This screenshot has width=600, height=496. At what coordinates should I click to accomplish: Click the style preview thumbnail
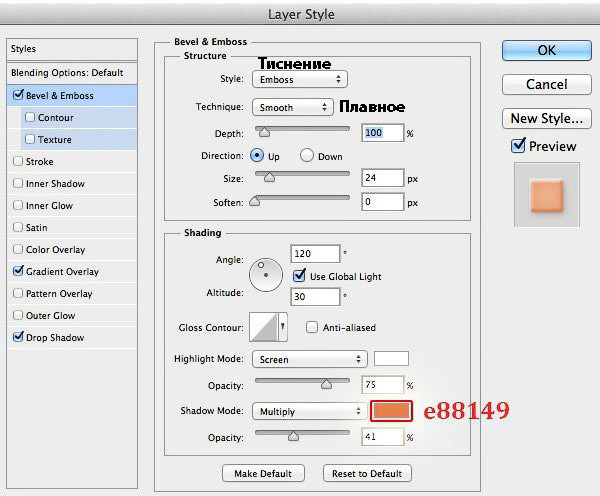point(546,195)
